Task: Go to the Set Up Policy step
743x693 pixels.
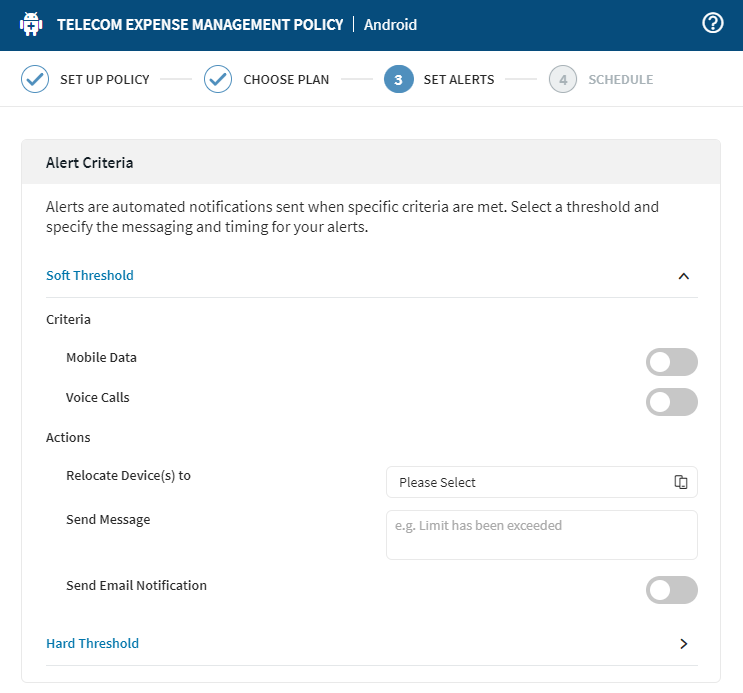Action: tap(104, 80)
